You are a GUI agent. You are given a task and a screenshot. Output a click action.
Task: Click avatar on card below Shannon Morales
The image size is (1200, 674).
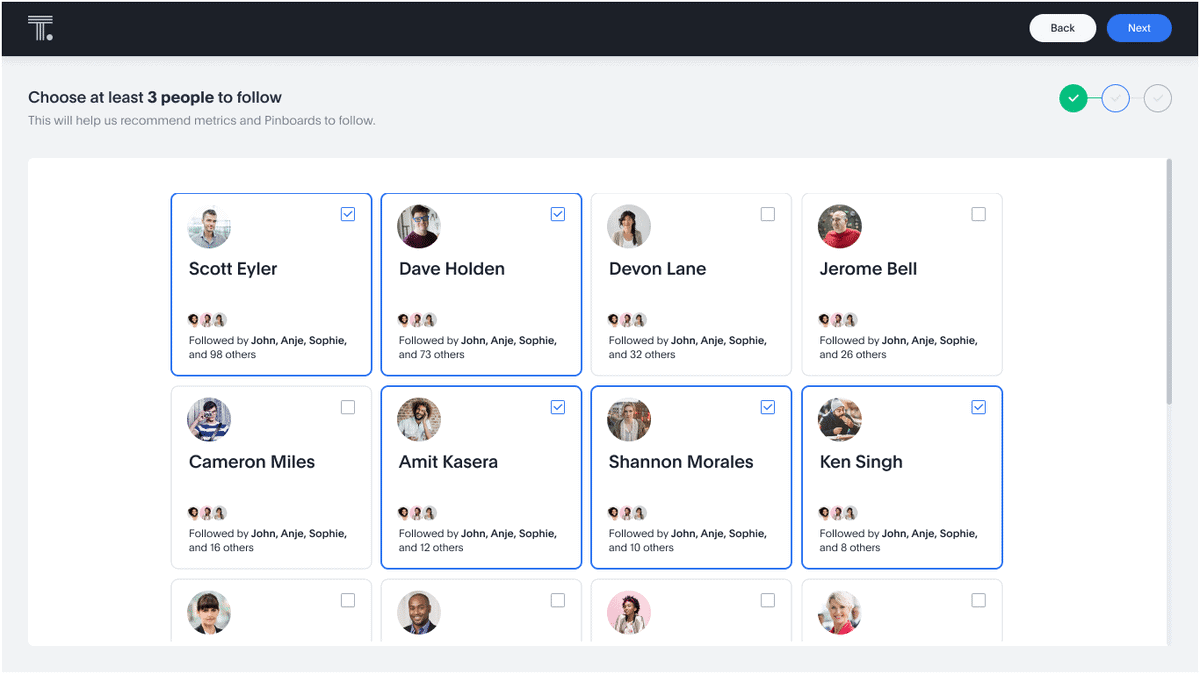[x=629, y=613]
